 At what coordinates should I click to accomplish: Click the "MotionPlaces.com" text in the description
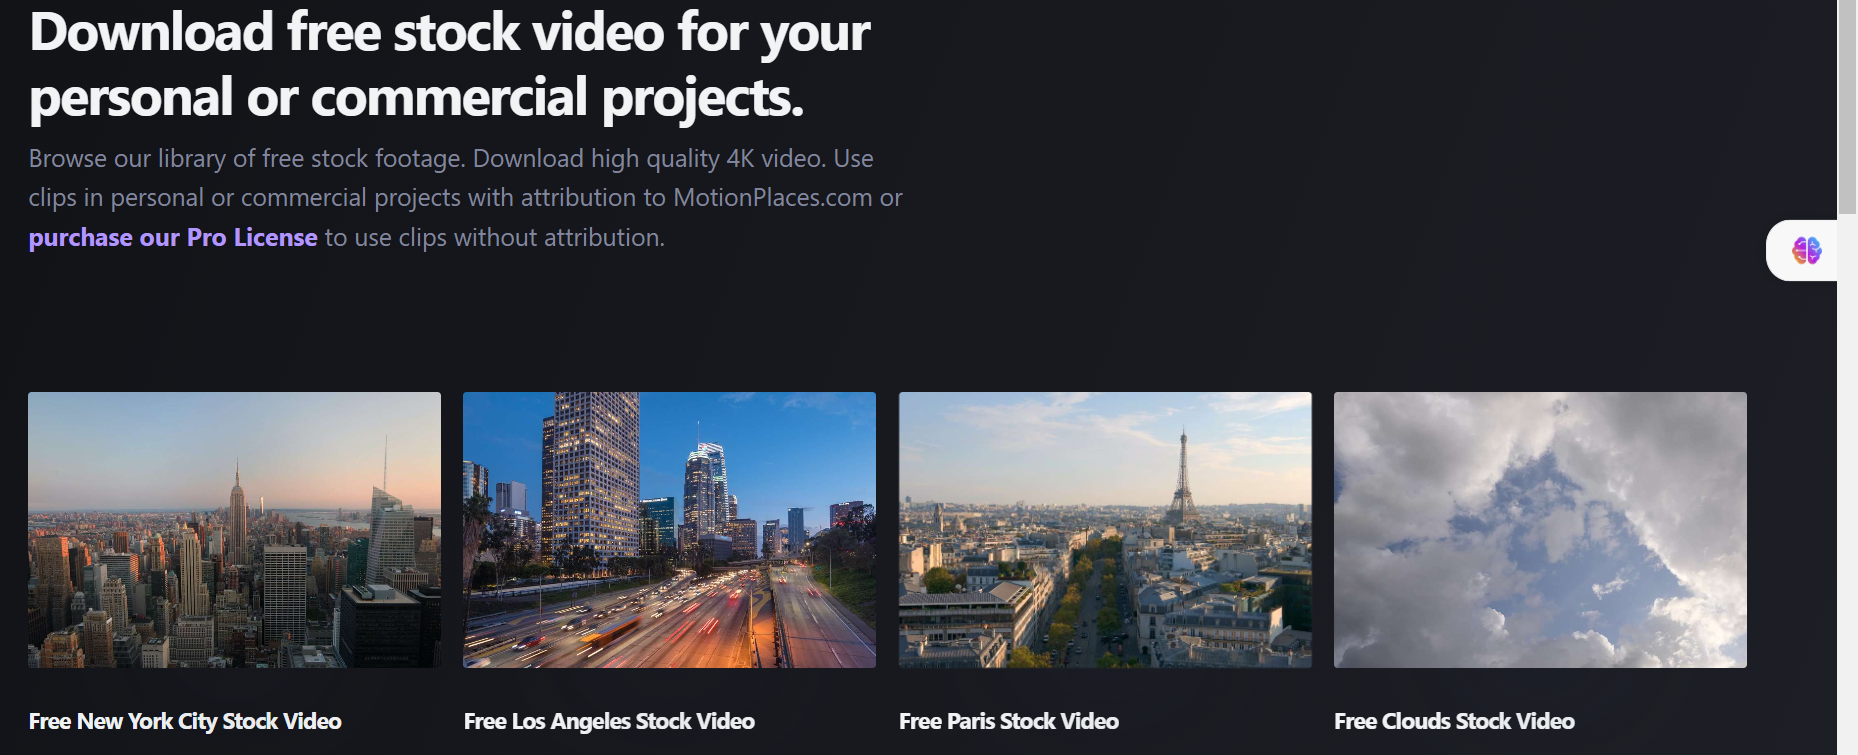click(772, 198)
